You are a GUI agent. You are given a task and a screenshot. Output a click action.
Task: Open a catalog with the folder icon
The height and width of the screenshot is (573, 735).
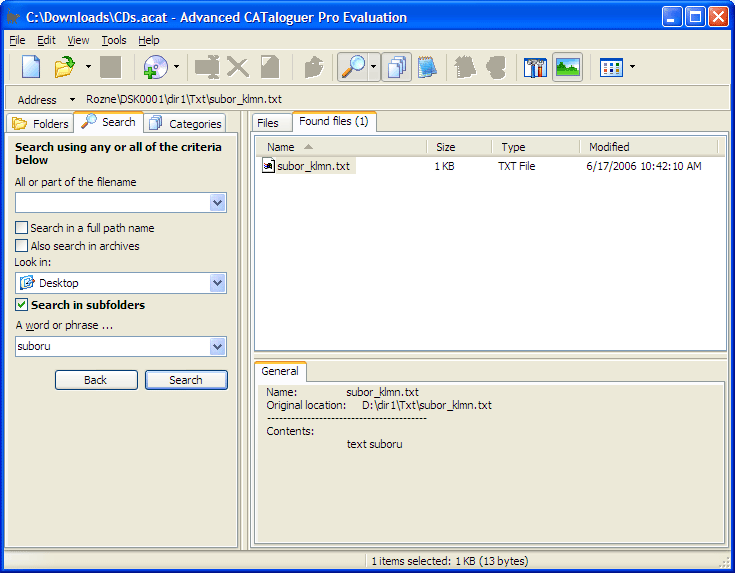[x=65, y=67]
